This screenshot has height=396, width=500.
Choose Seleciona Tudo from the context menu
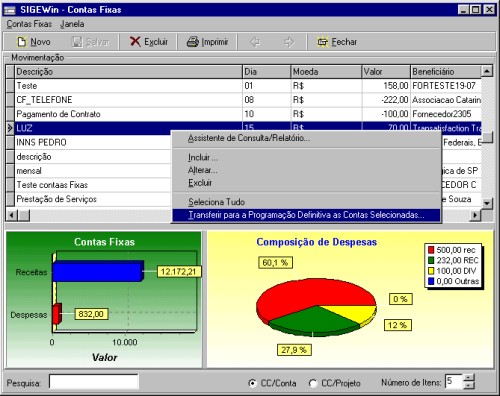[x=306, y=202]
